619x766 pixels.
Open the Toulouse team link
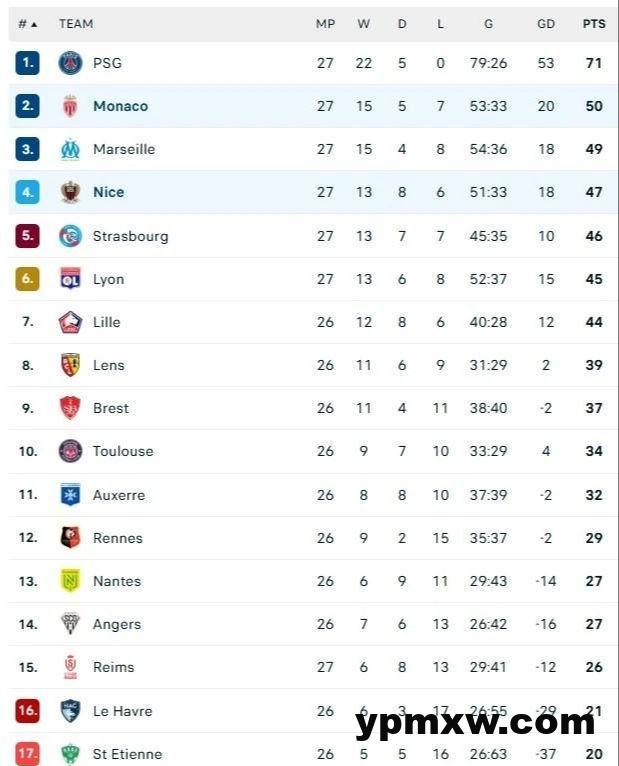(x=123, y=451)
